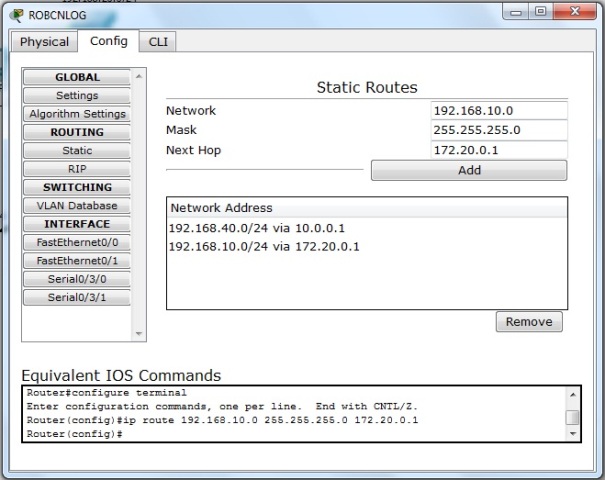
Task: Open the CLI tab
Action: (157, 42)
